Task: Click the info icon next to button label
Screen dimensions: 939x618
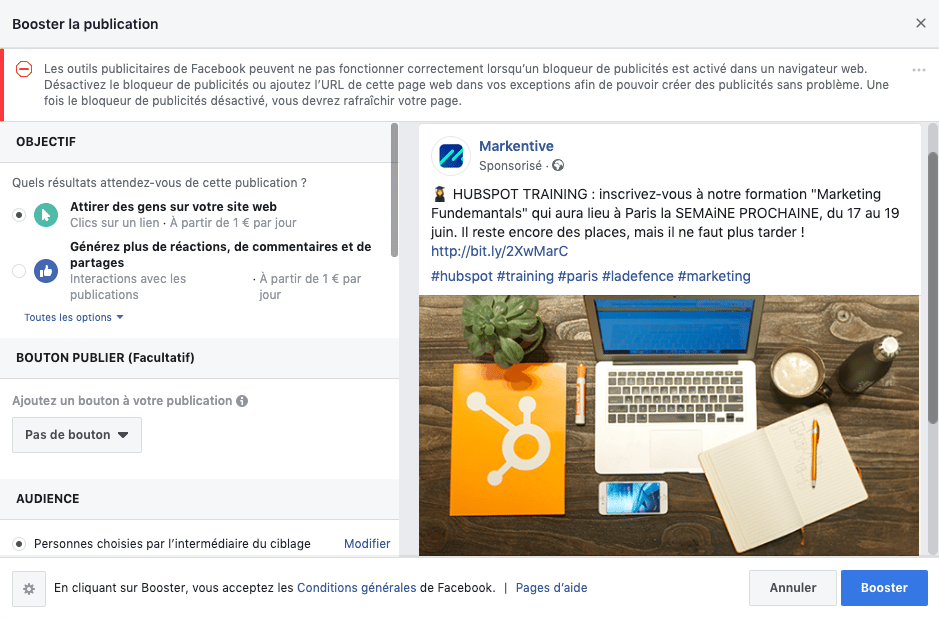Action: pyautogui.click(x=242, y=401)
